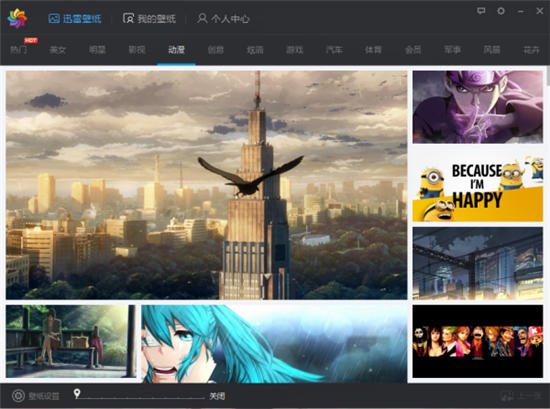This screenshot has width=550, height=409.
Task: Open the 迅雷壁纸 section
Action: click(75, 18)
